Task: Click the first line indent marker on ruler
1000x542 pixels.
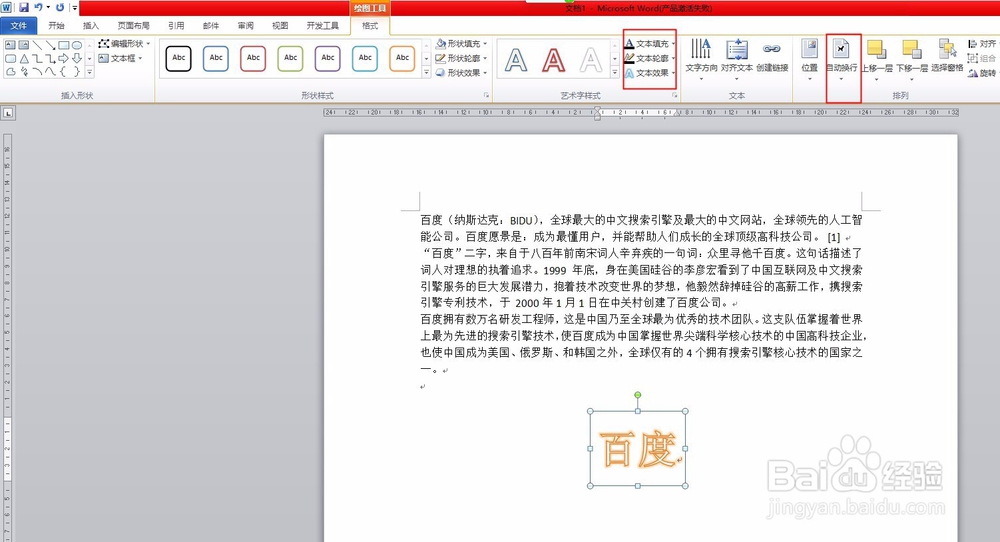Action: click(x=598, y=110)
